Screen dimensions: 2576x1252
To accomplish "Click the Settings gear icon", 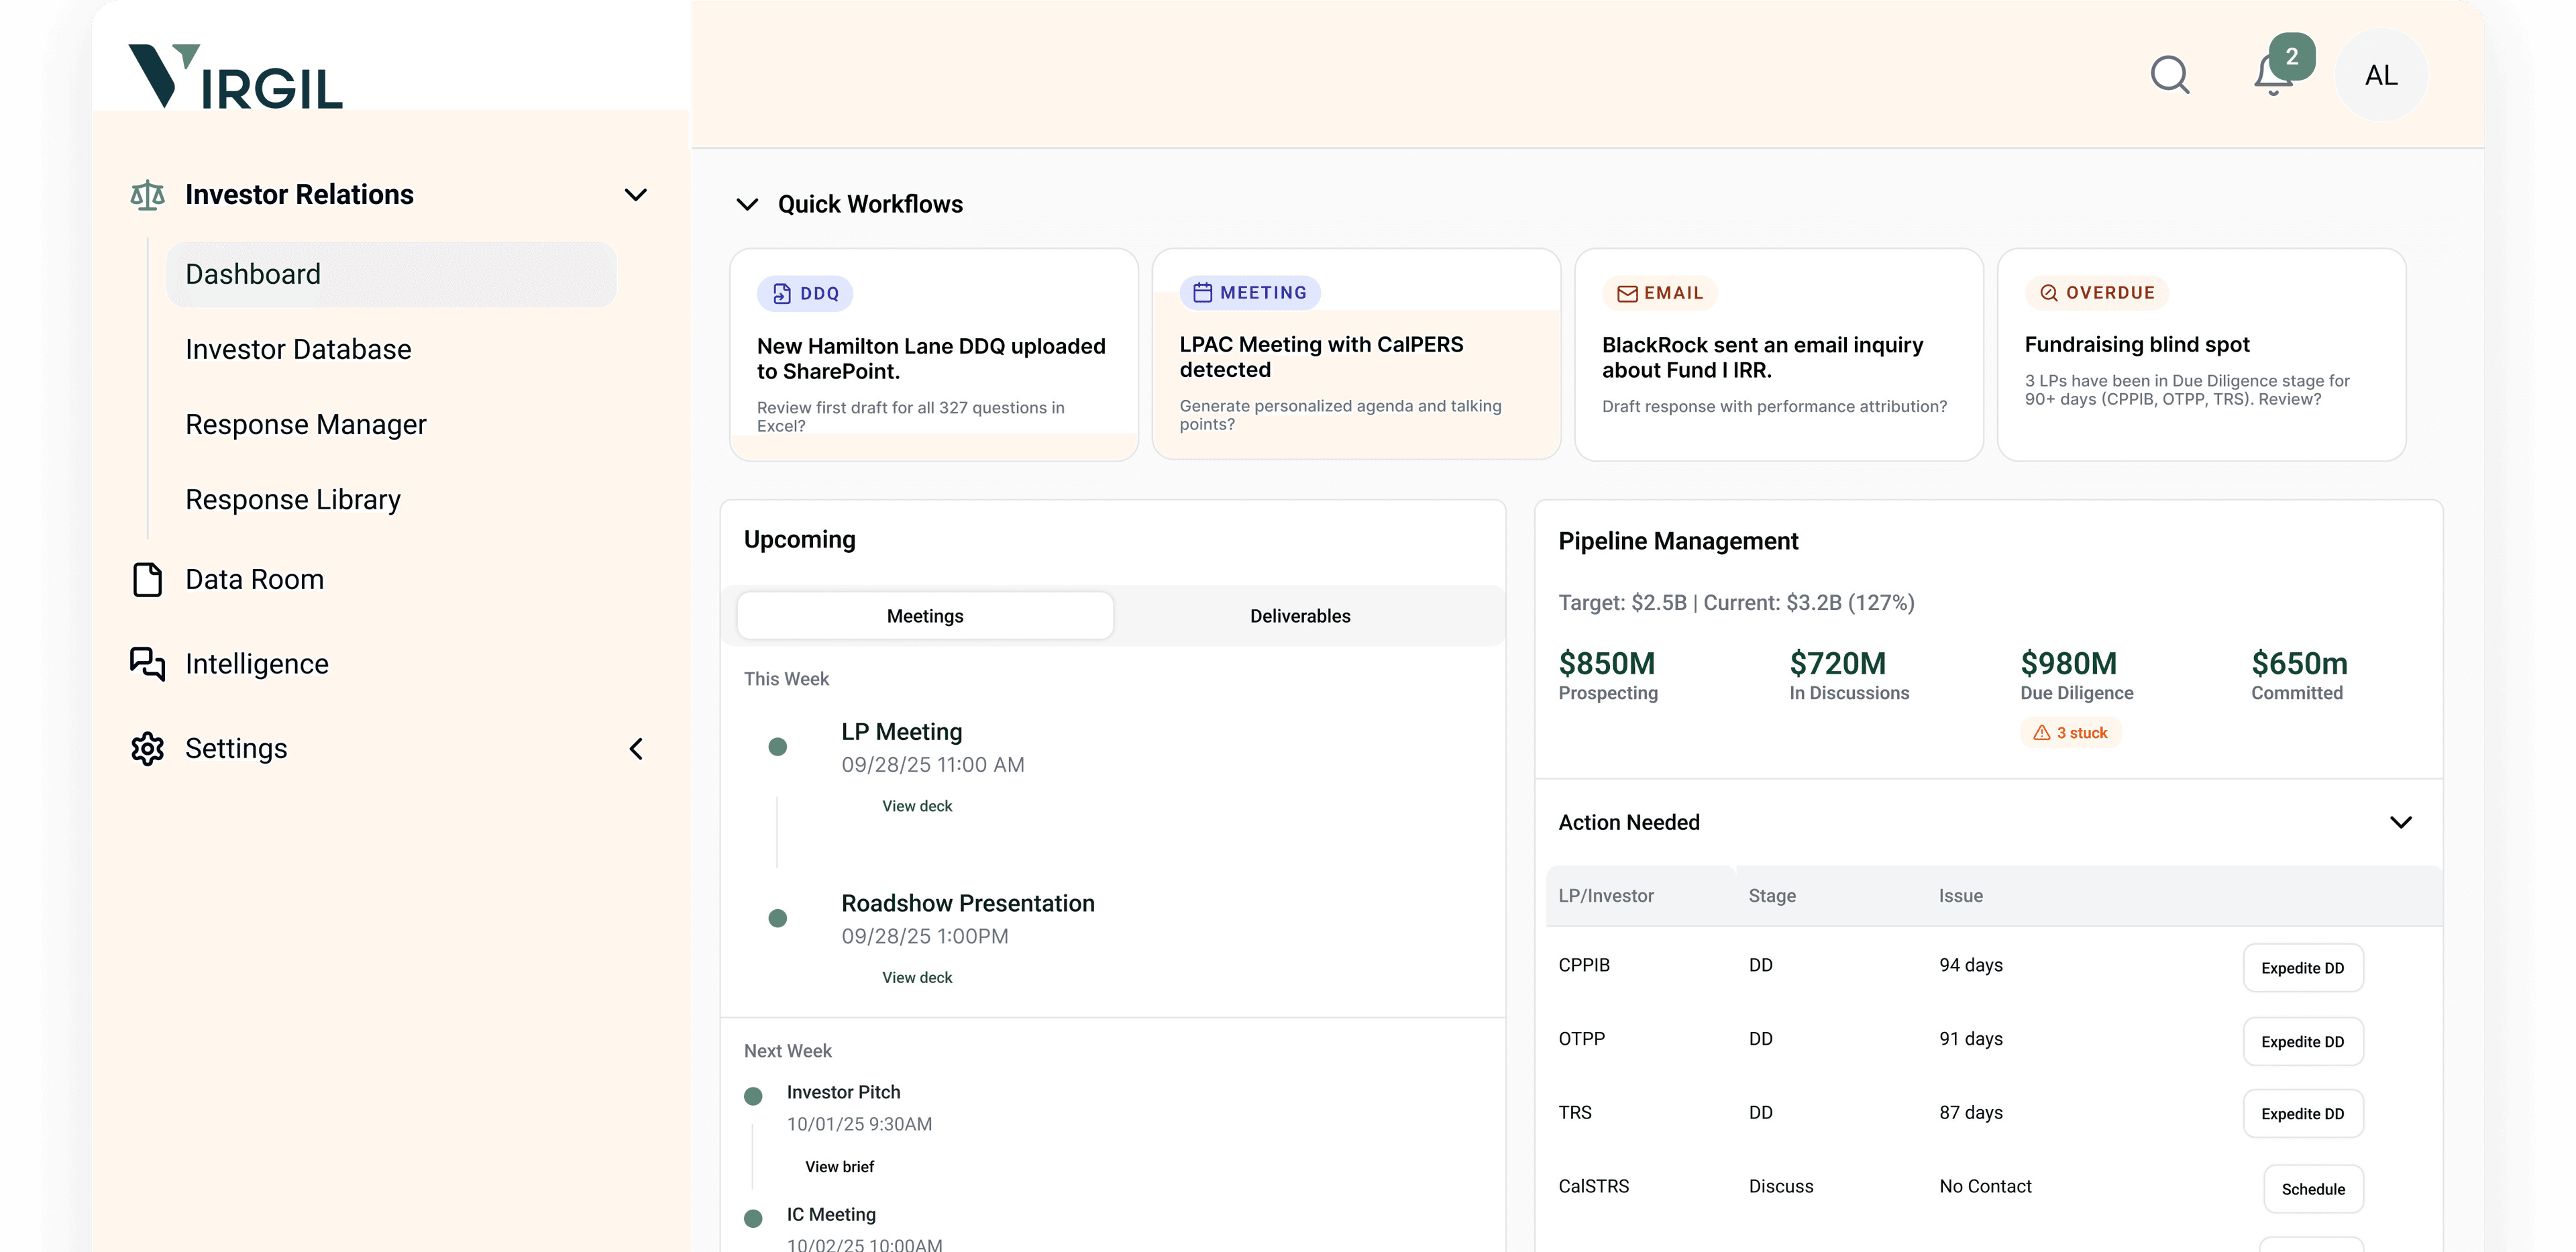I will tap(147, 748).
